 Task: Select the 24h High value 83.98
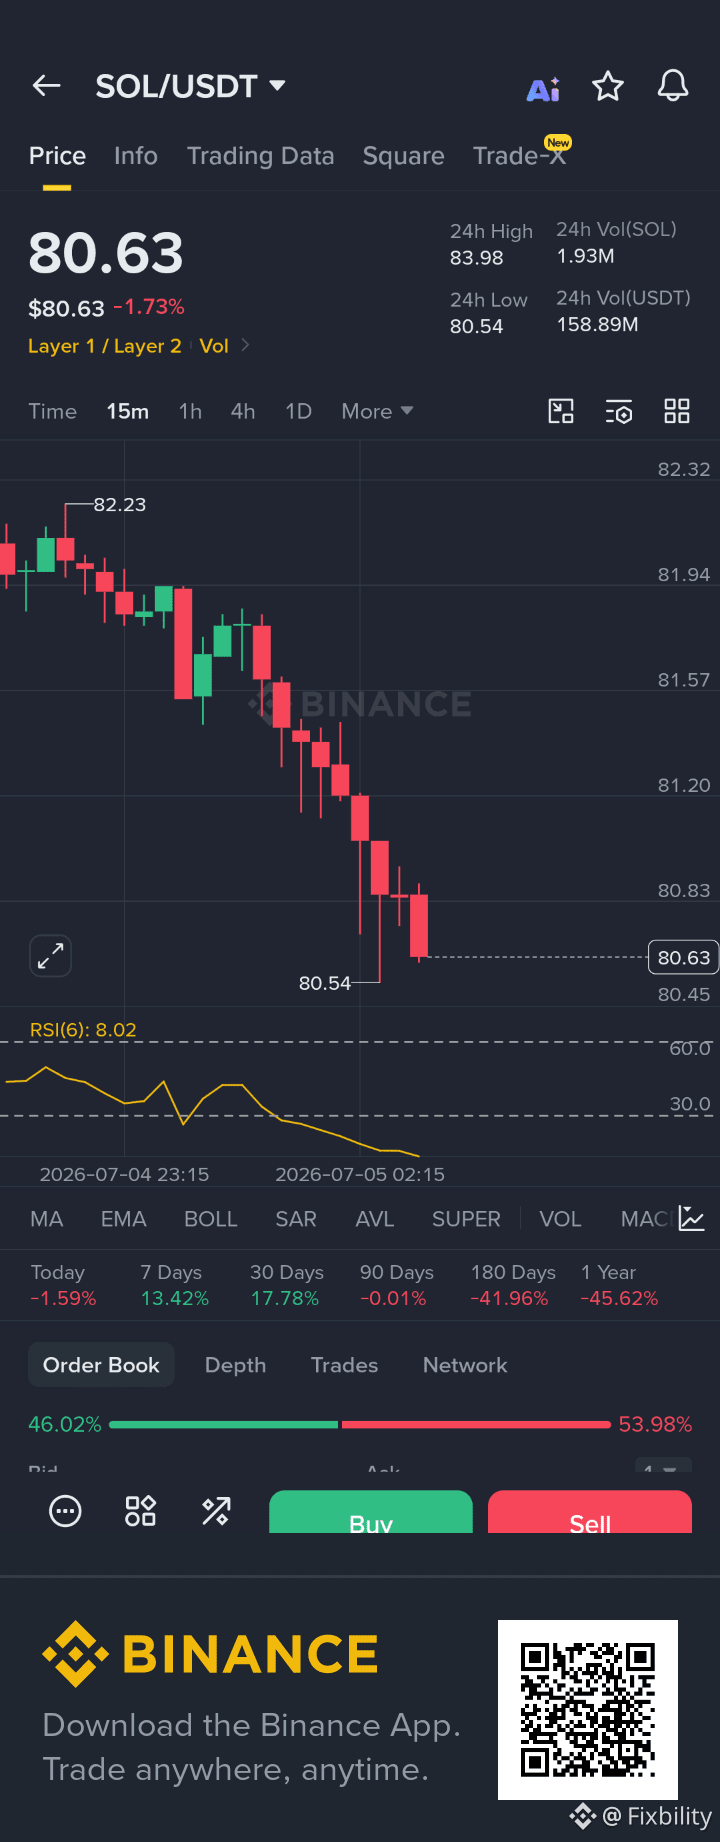pos(477,258)
